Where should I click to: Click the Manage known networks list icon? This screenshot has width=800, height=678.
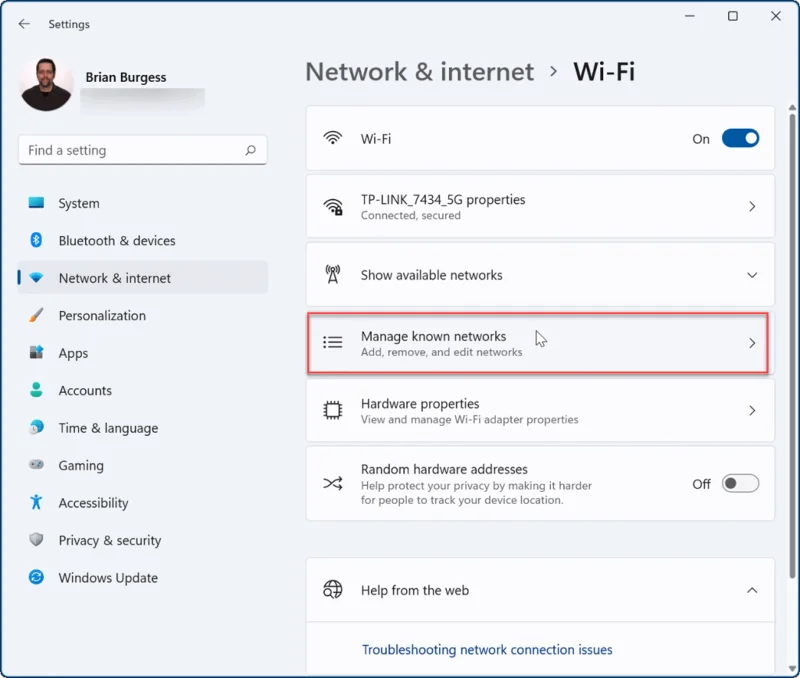[x=333, y=342]
